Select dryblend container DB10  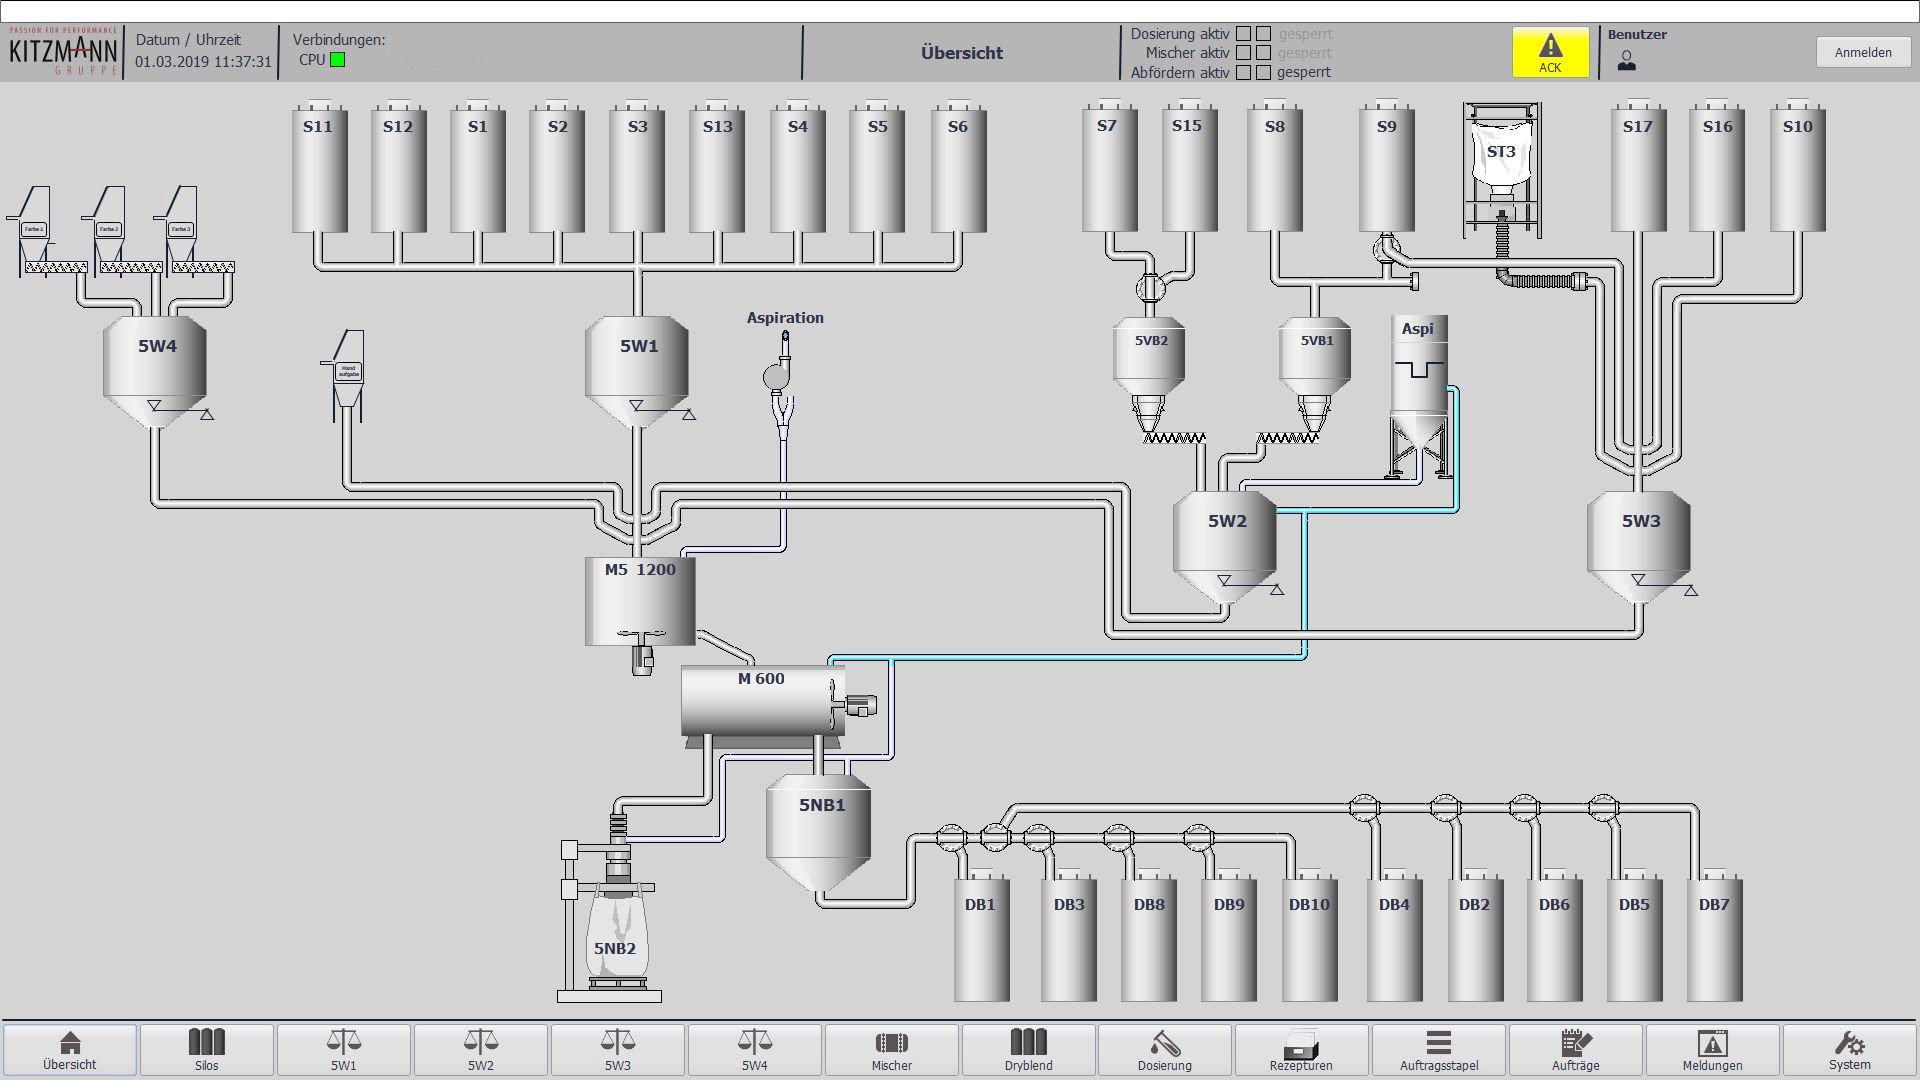(x=1310, y=936)
